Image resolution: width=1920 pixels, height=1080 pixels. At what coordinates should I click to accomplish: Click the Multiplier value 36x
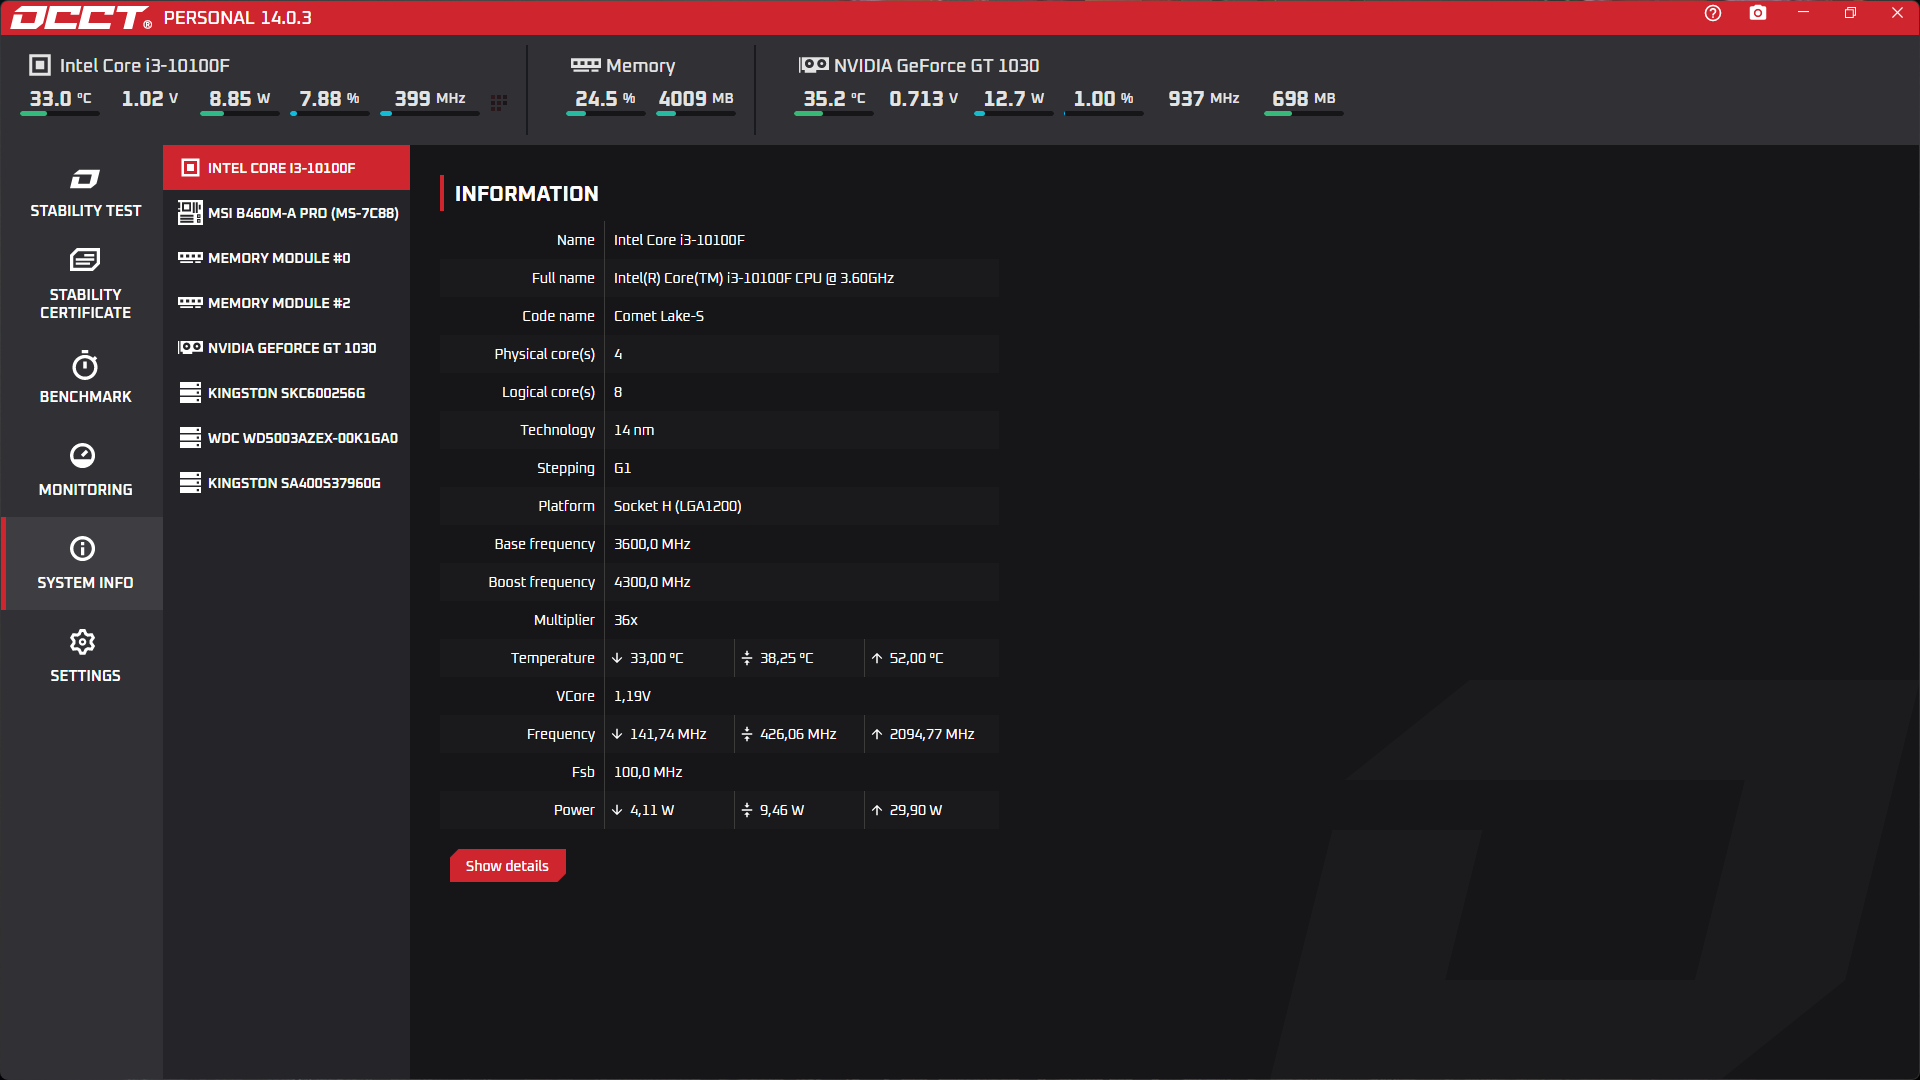coord(626,620)
